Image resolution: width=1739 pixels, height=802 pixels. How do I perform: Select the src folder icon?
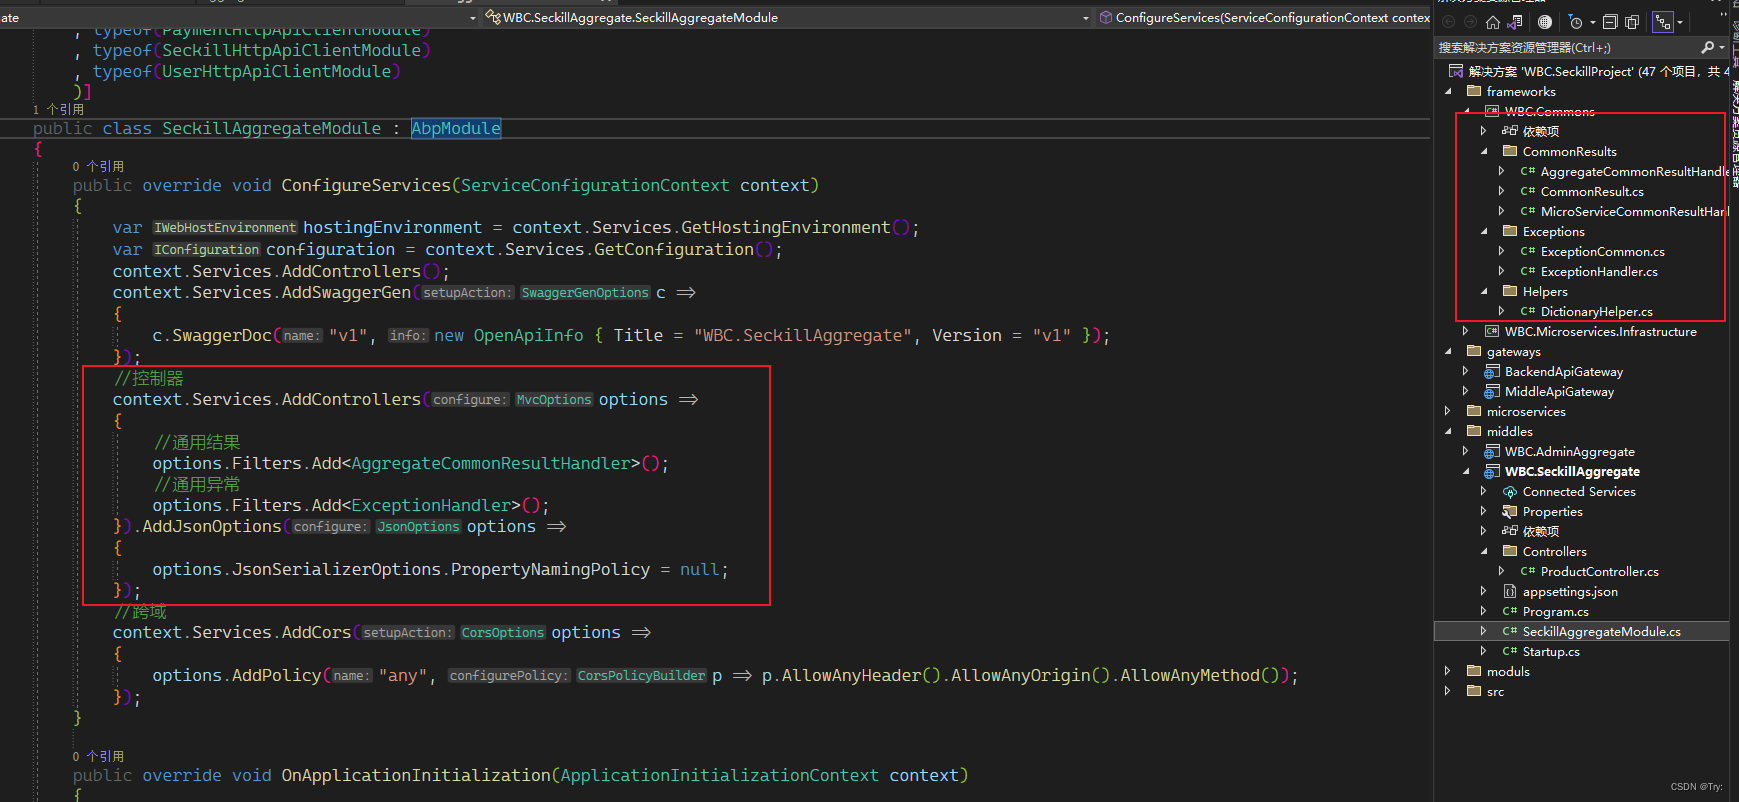[1474, 691]
